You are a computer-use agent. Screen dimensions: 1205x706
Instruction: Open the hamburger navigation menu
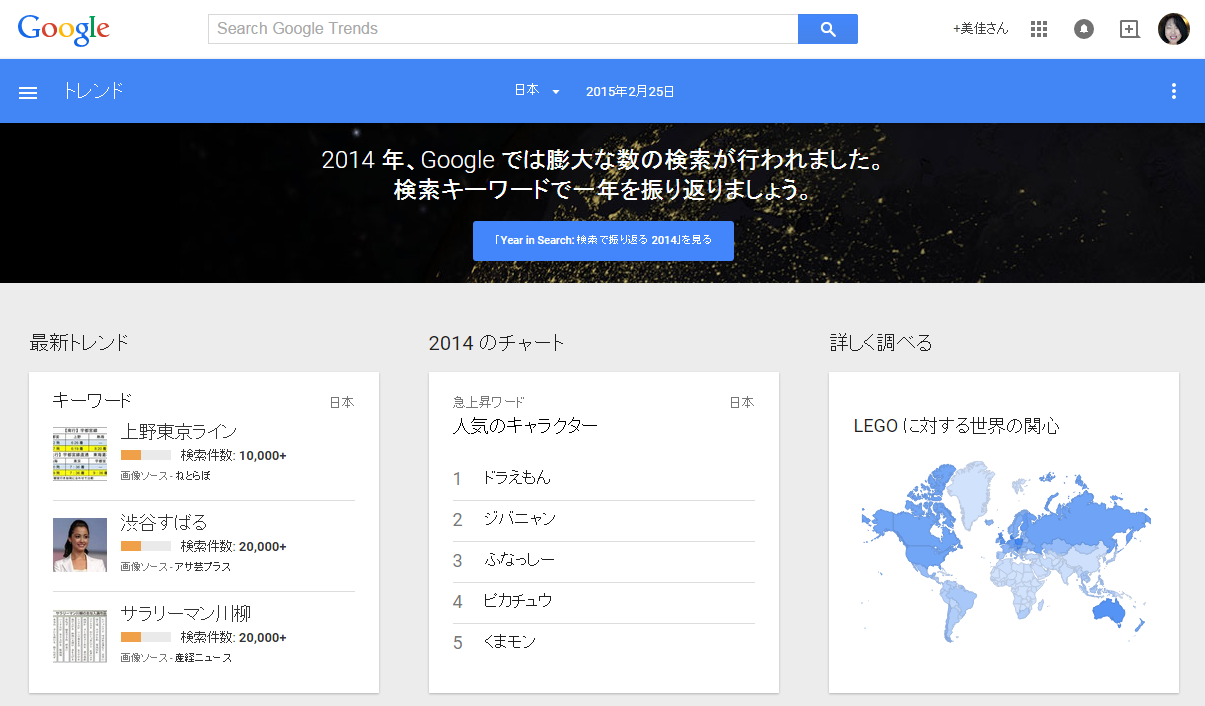[28, 92]
